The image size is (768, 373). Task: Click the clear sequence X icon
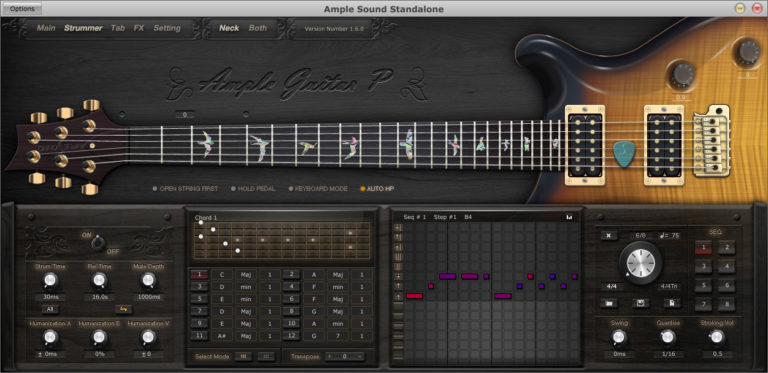point(609,235)
